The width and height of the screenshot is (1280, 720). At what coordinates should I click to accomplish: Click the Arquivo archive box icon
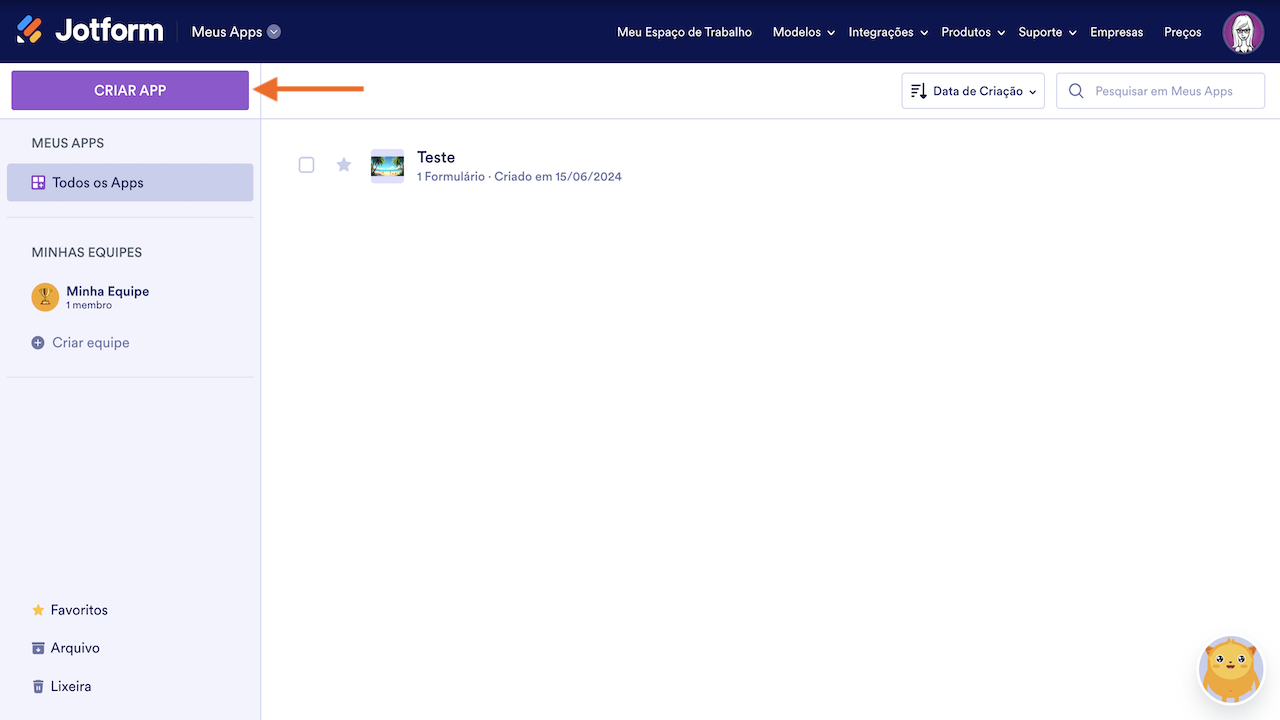(x=38, y=648)
